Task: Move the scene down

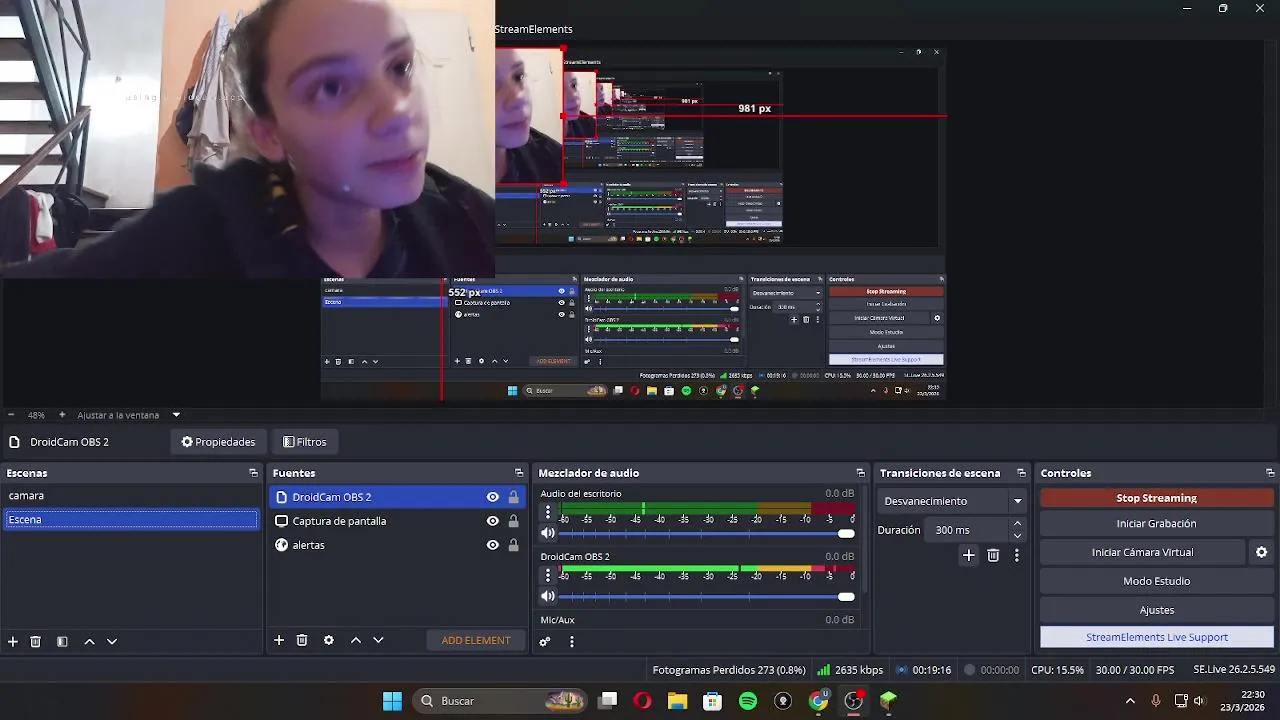Action: [x=112, y=641]
